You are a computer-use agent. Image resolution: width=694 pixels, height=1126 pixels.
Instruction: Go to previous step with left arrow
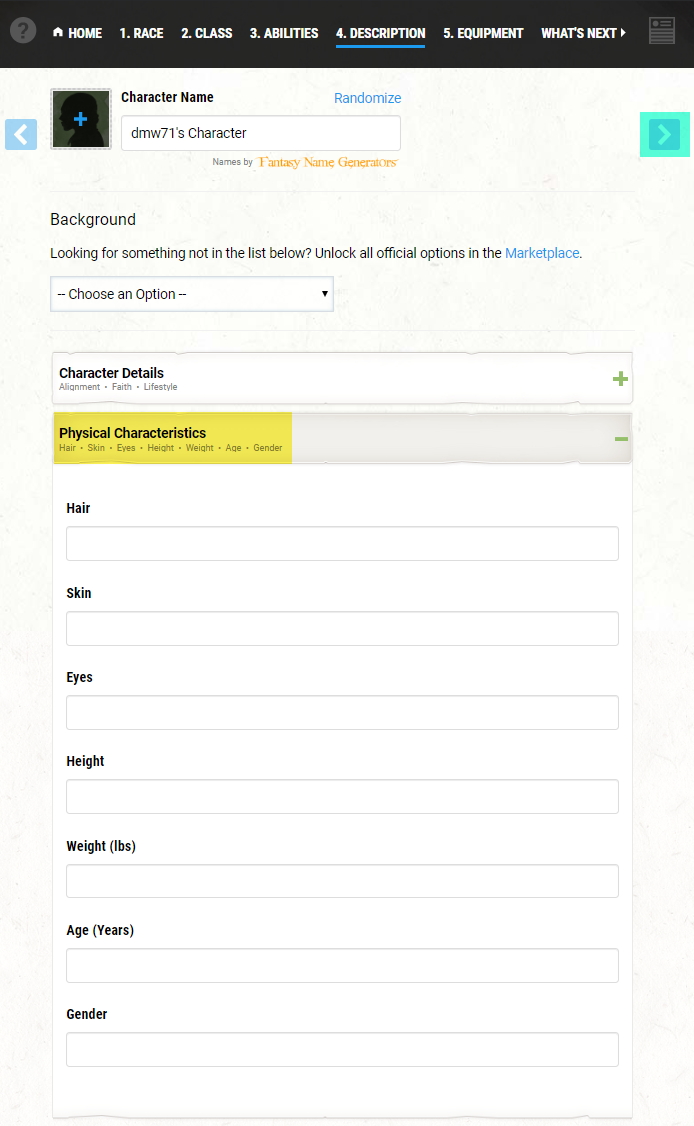click(x=21, y=134)
